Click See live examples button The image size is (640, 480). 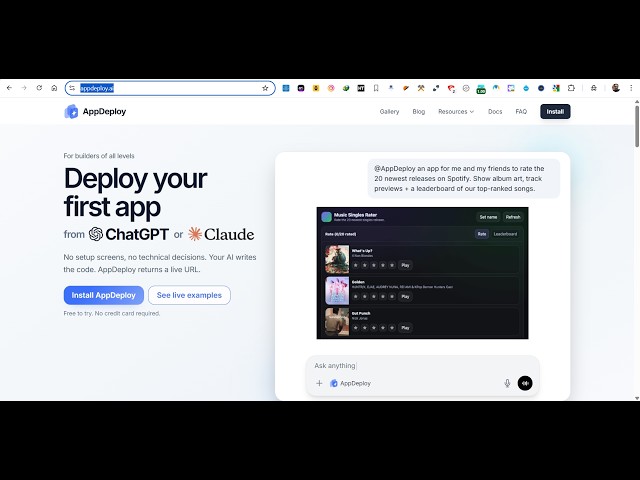click(x=189, y=295)
